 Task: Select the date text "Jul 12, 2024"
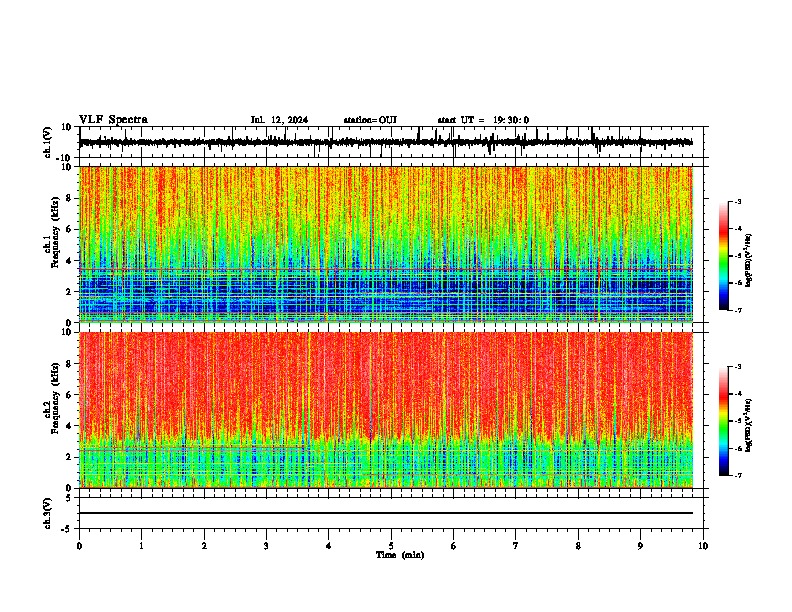(x=279, y=120)
